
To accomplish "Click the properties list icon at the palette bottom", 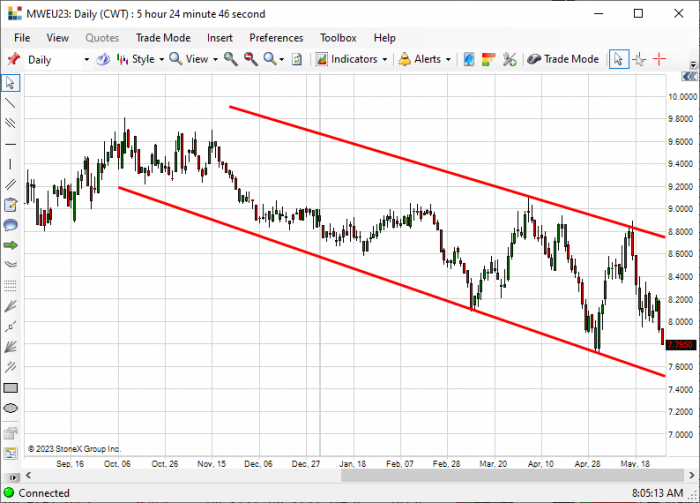I will [10, 453].
